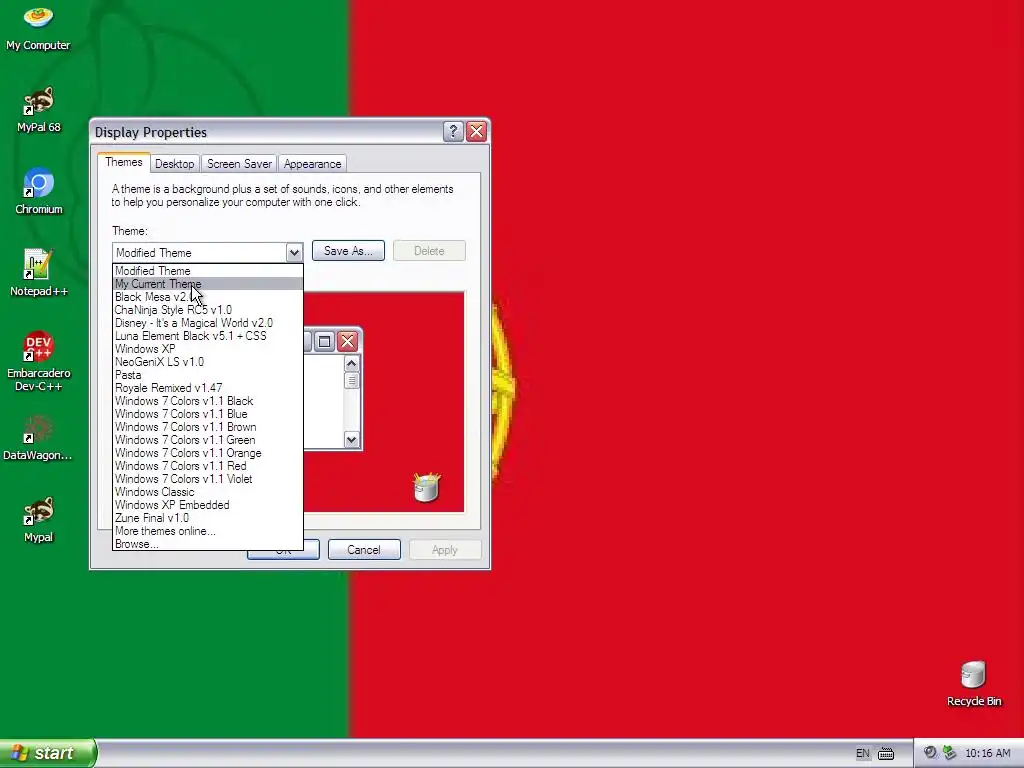Choose the Pasta theme
The width and height of the screenshot is (1024, 768).
coord(208,375)
